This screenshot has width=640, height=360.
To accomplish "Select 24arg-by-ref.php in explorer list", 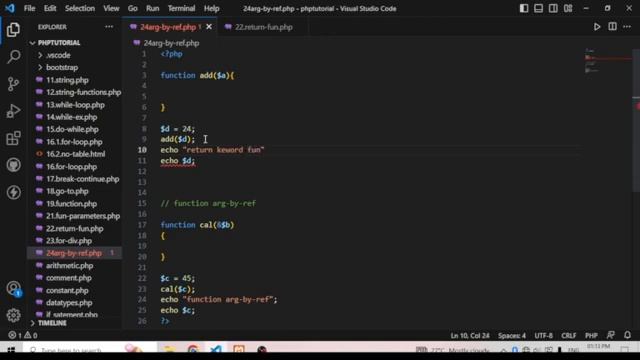I will point(74,253).
